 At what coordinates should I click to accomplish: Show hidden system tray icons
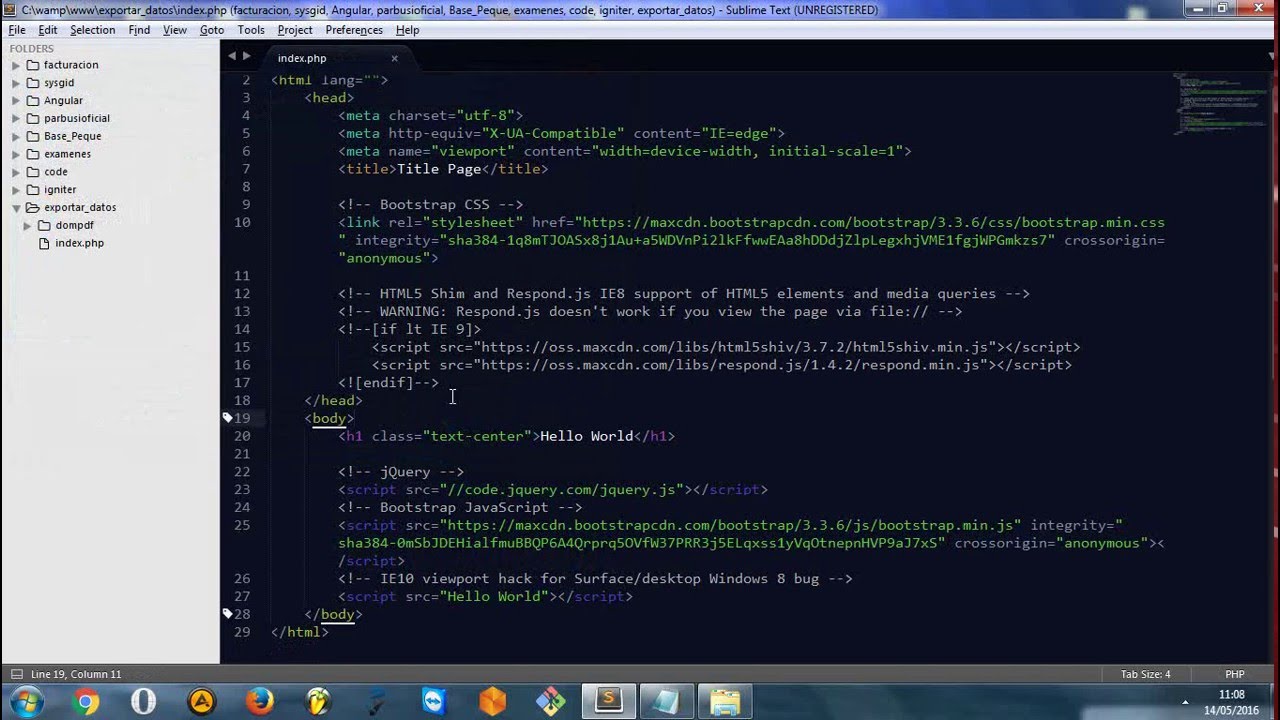pyautogui.click(x=1186, y=702)
